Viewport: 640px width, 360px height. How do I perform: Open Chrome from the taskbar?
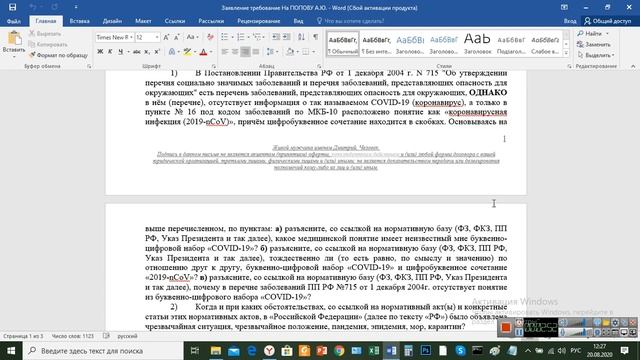coord(339,351)
